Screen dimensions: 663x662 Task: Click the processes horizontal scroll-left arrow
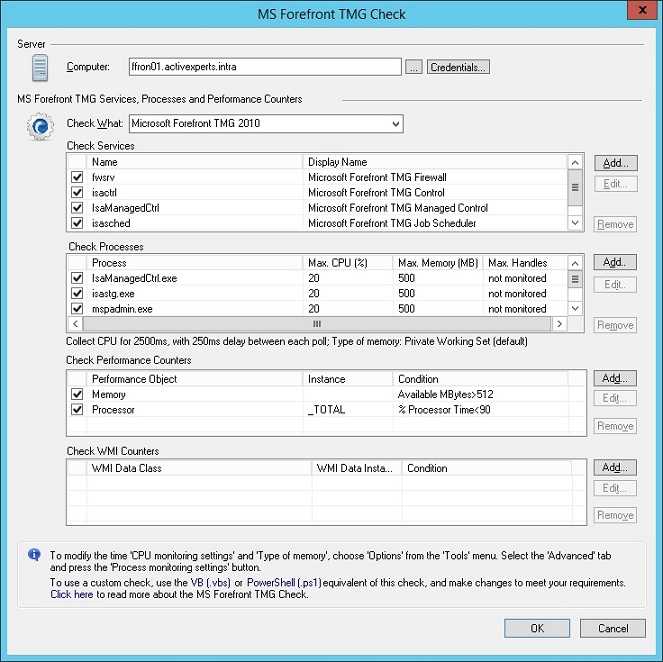[x=75, y=324]
